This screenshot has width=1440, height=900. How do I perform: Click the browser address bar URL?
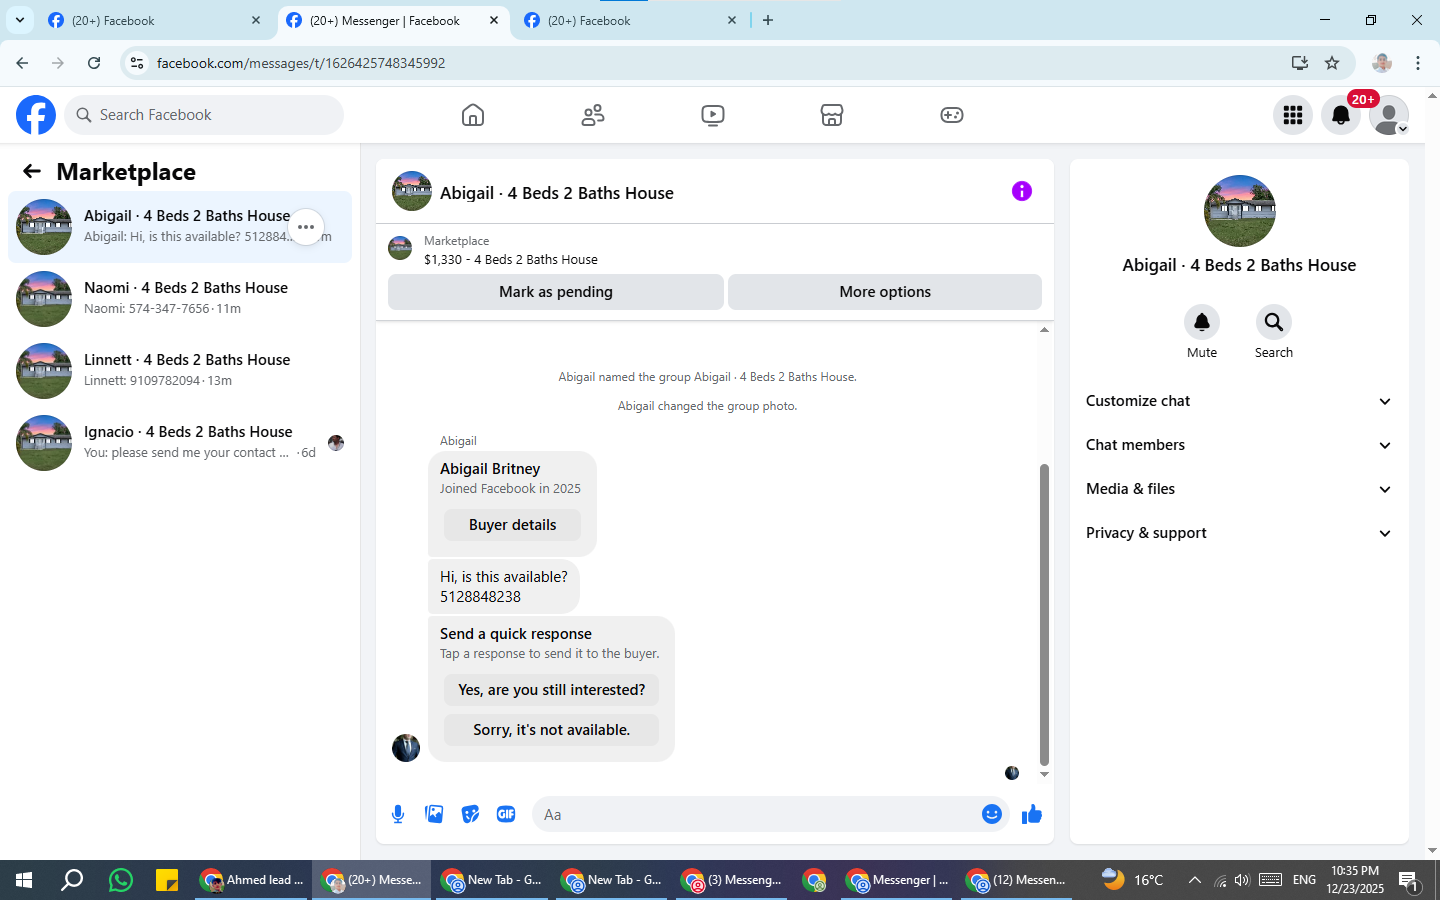tap(300, 63)
